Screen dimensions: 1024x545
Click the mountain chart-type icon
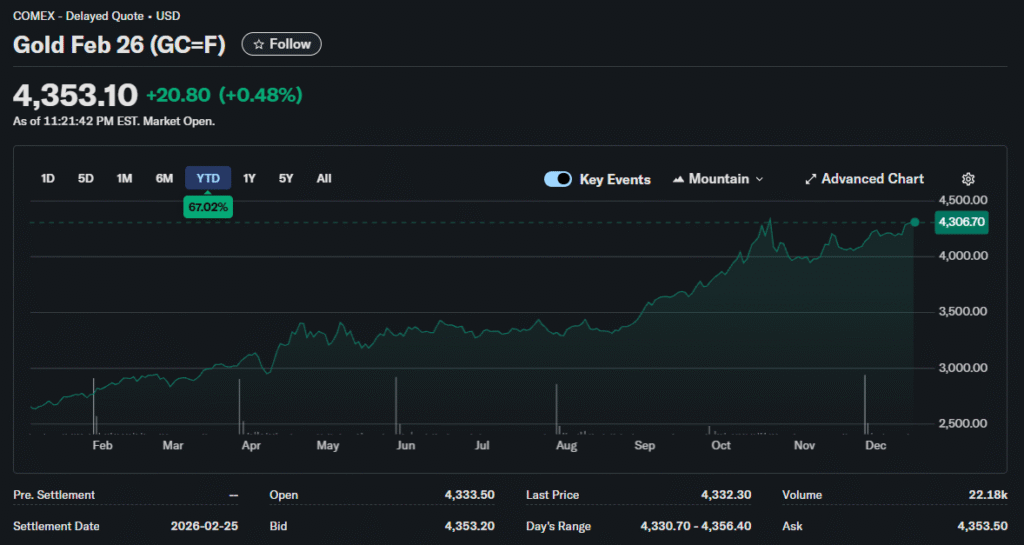(678, 179)
